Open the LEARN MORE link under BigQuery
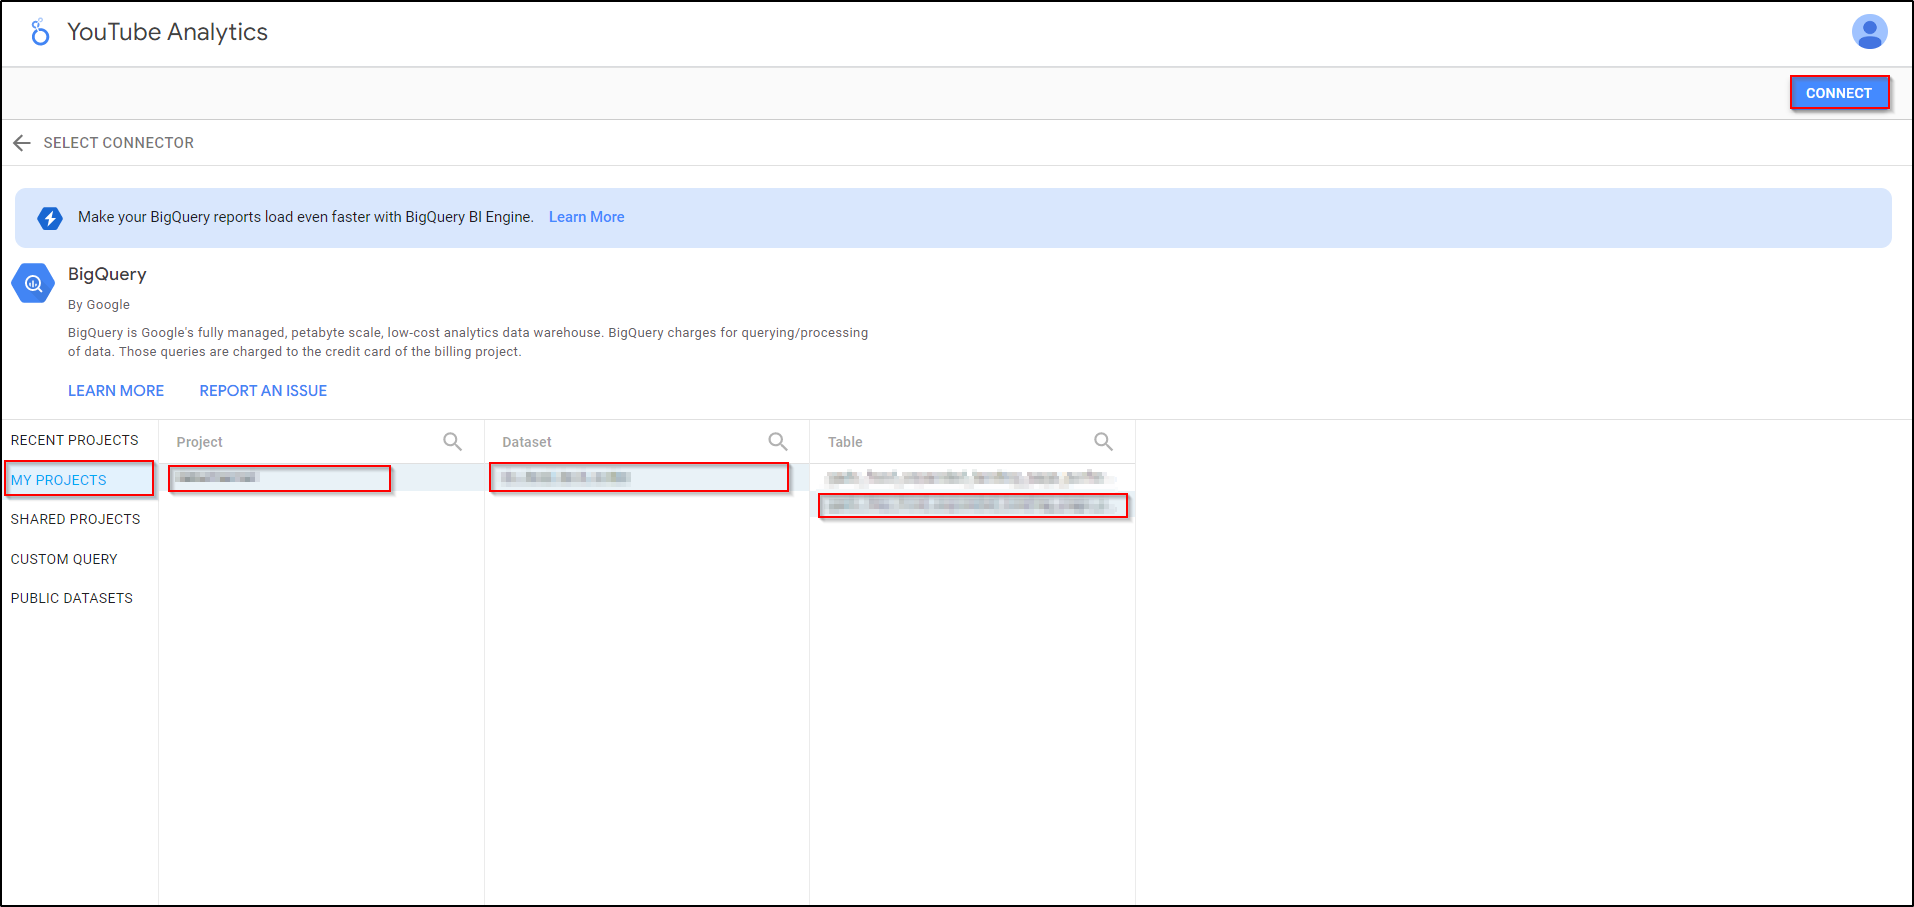 pos(116,391)
